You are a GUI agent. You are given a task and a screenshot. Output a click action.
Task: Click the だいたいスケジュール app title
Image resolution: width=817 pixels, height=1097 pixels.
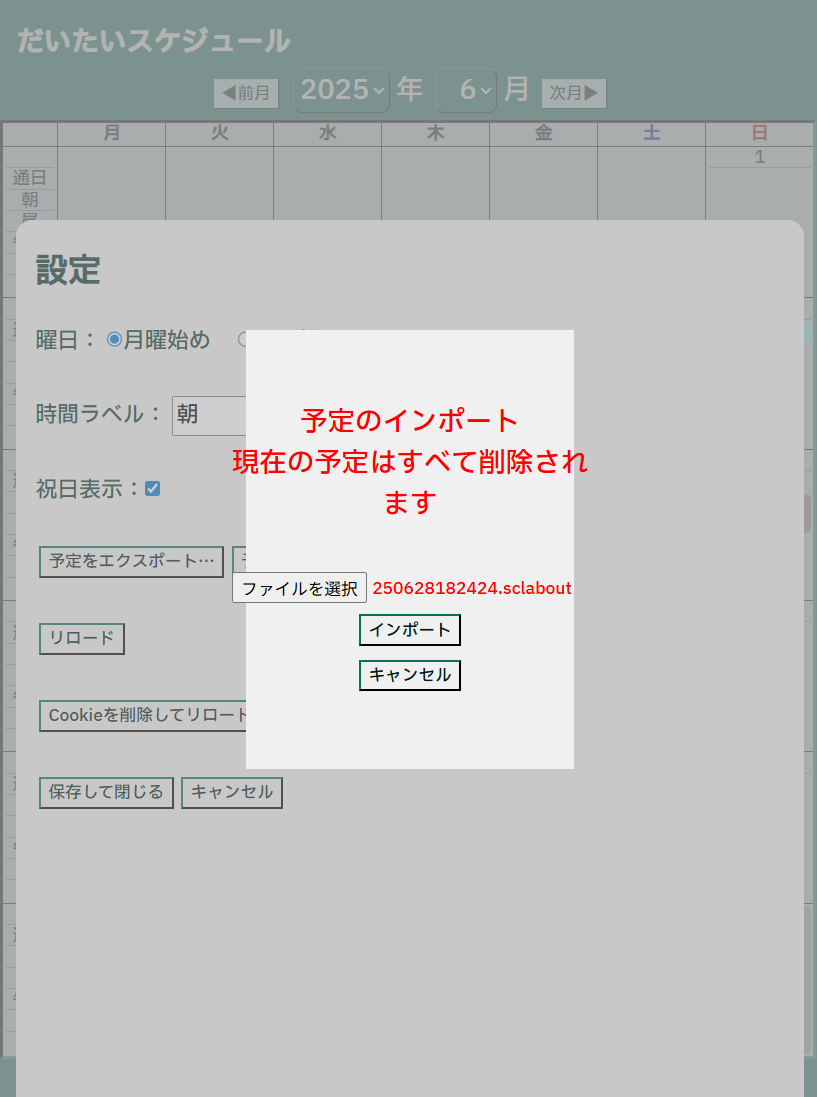tap(154, 41)
